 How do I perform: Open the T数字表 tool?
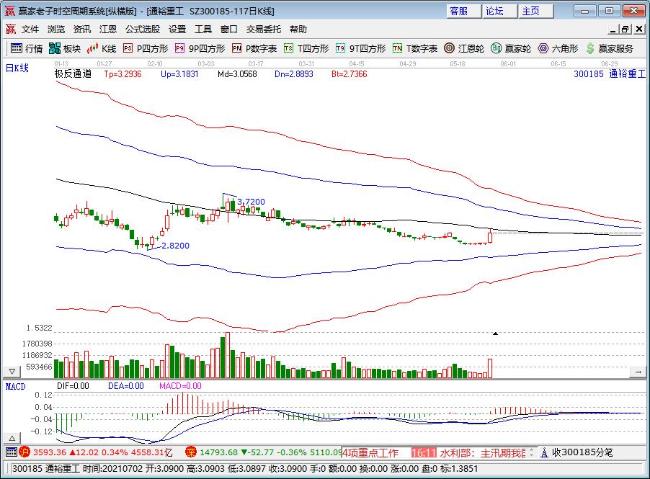point(415,49)
